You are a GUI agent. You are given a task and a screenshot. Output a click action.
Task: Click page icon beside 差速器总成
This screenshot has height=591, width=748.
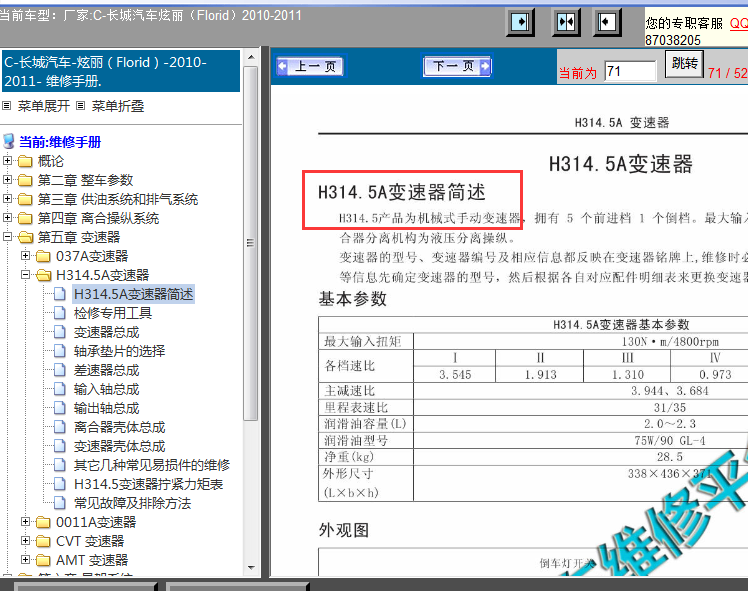(60, 371)
